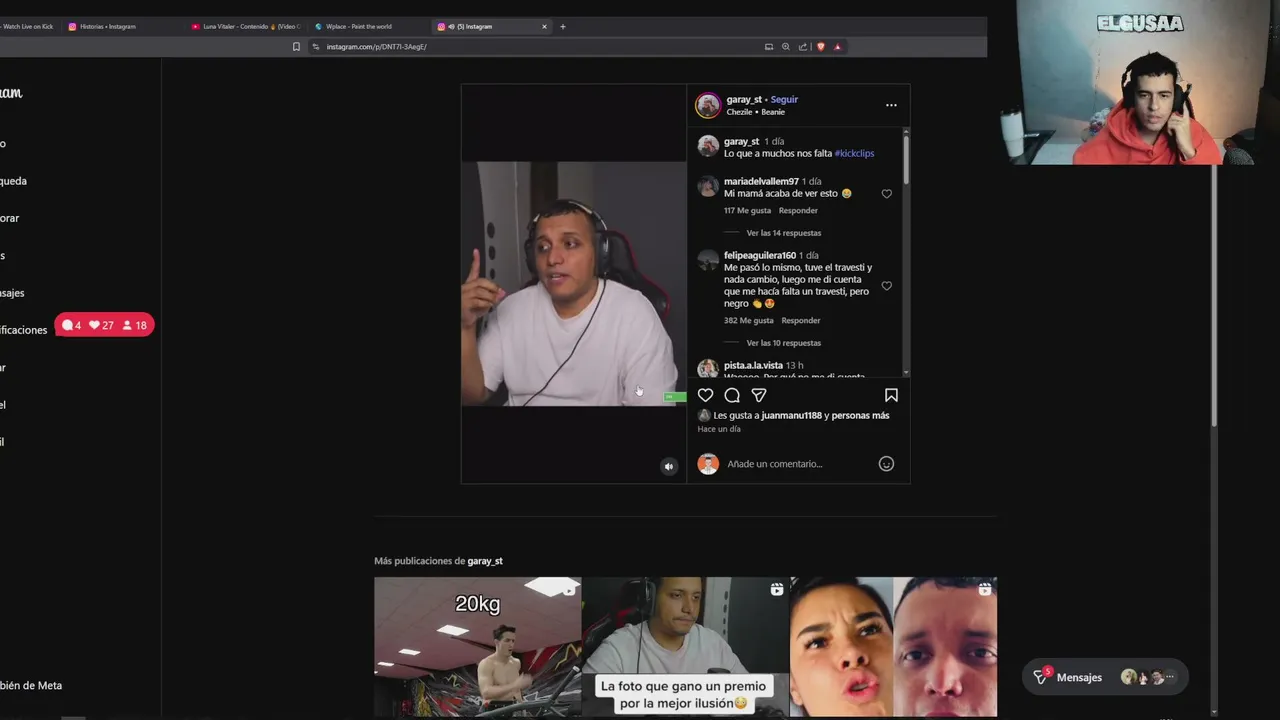Open juanmanu1188 profile link
Viewport: 1280px width, 720px height.
791,416
